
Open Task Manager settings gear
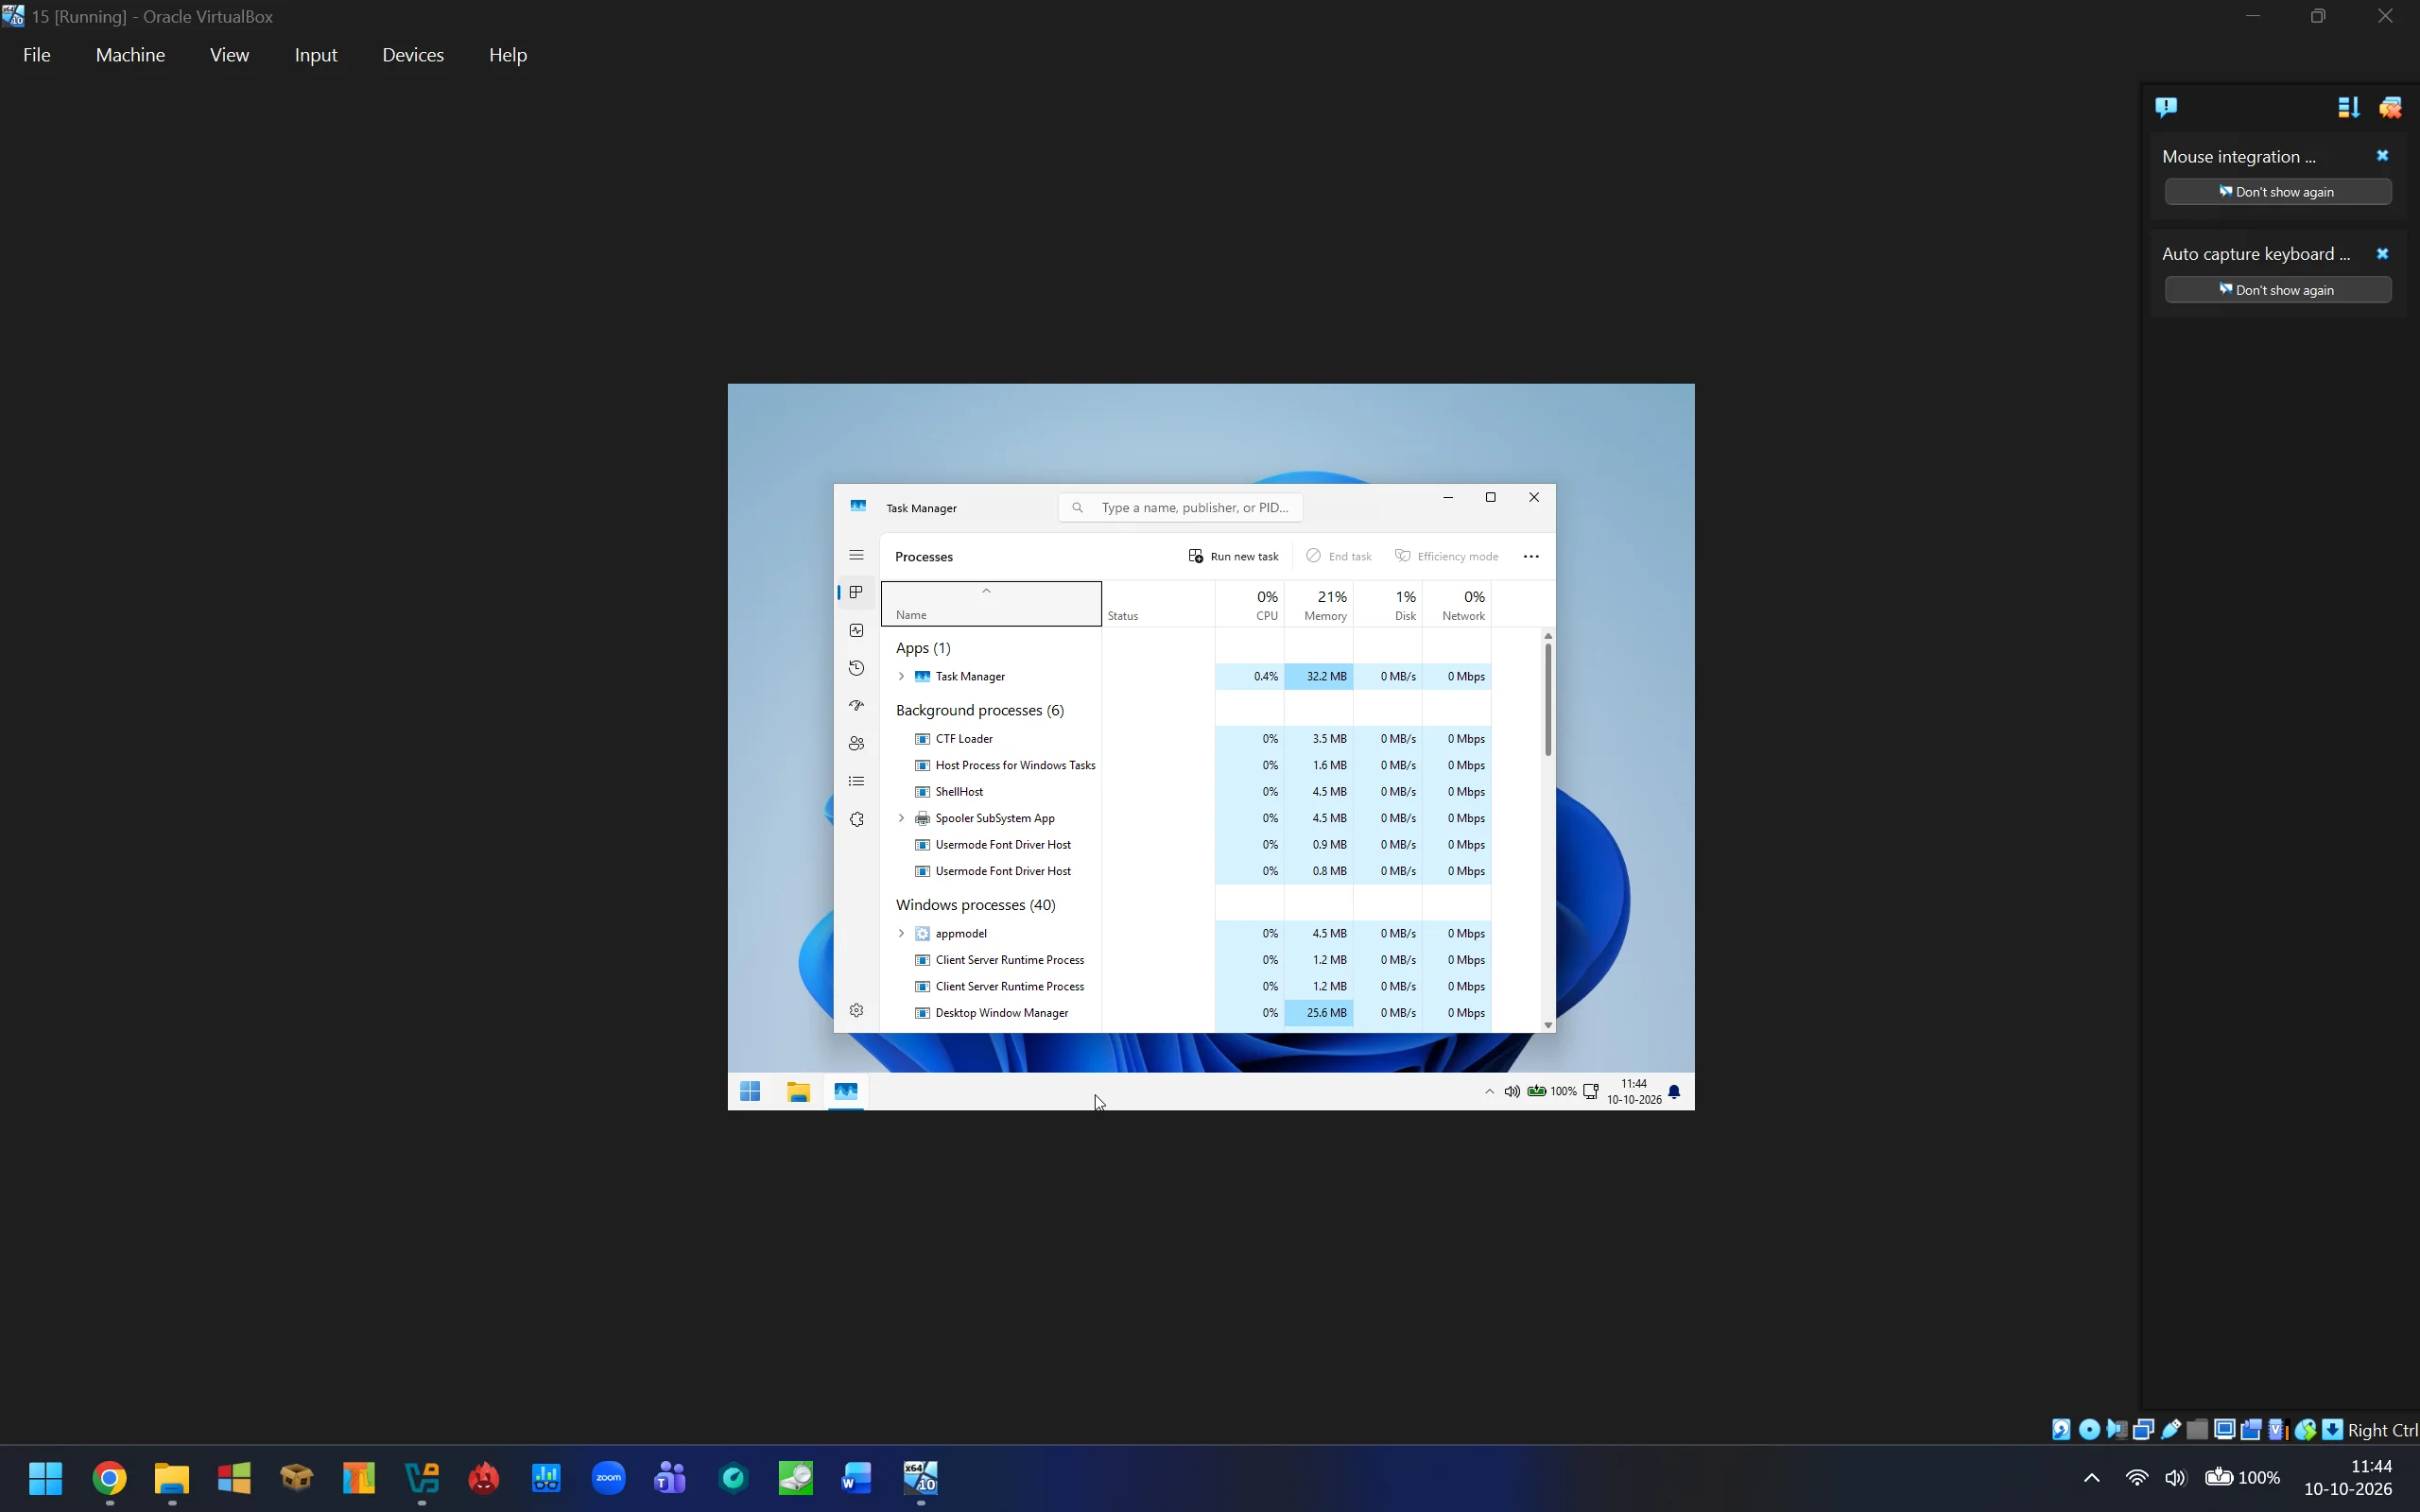856,1010
